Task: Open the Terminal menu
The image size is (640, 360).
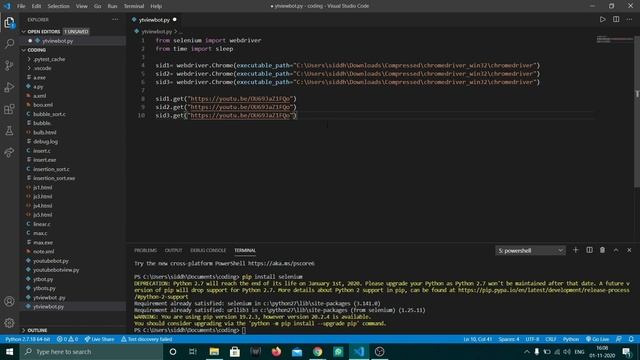Action: click(x=134, y=6)
